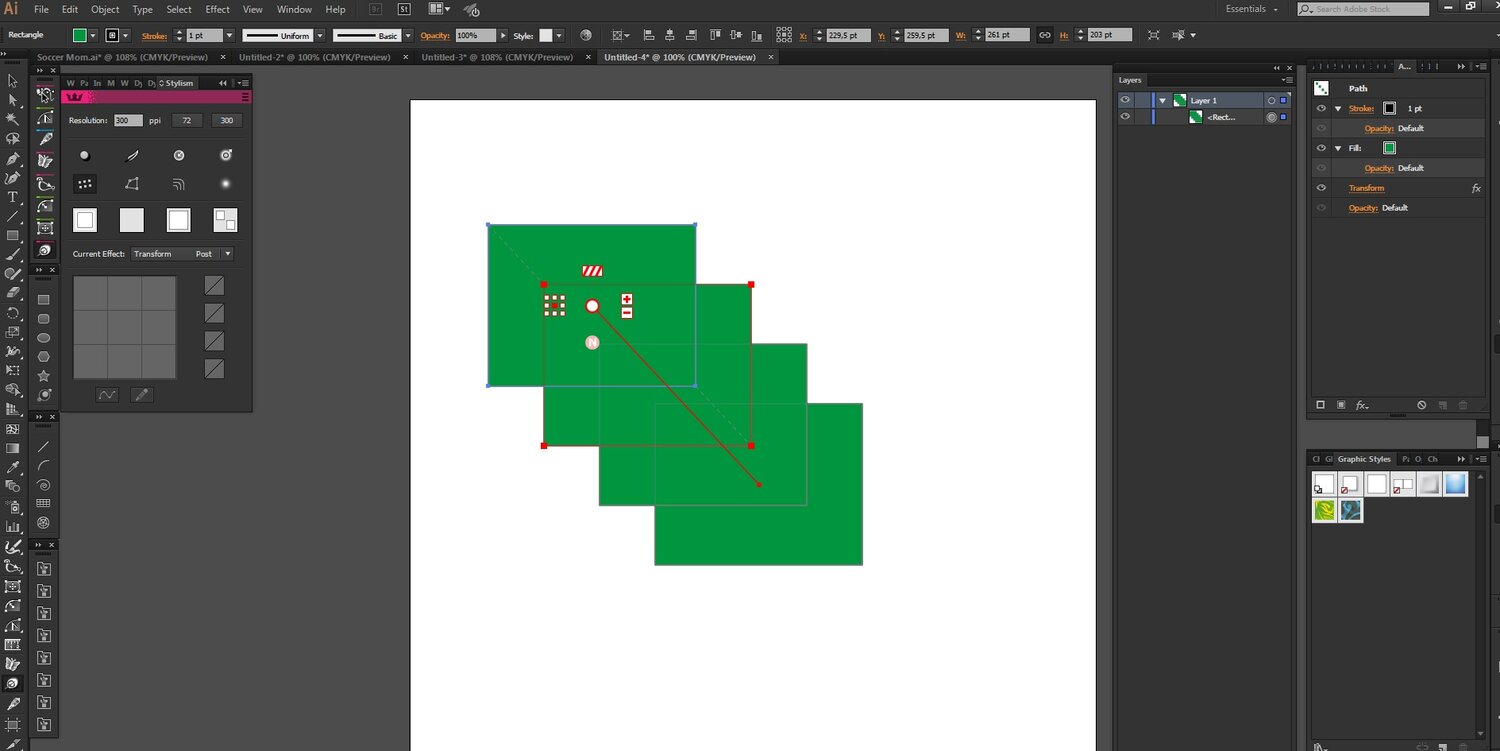
Task: Click the Stroke link in control bar
Action: [x=153, y=35]
